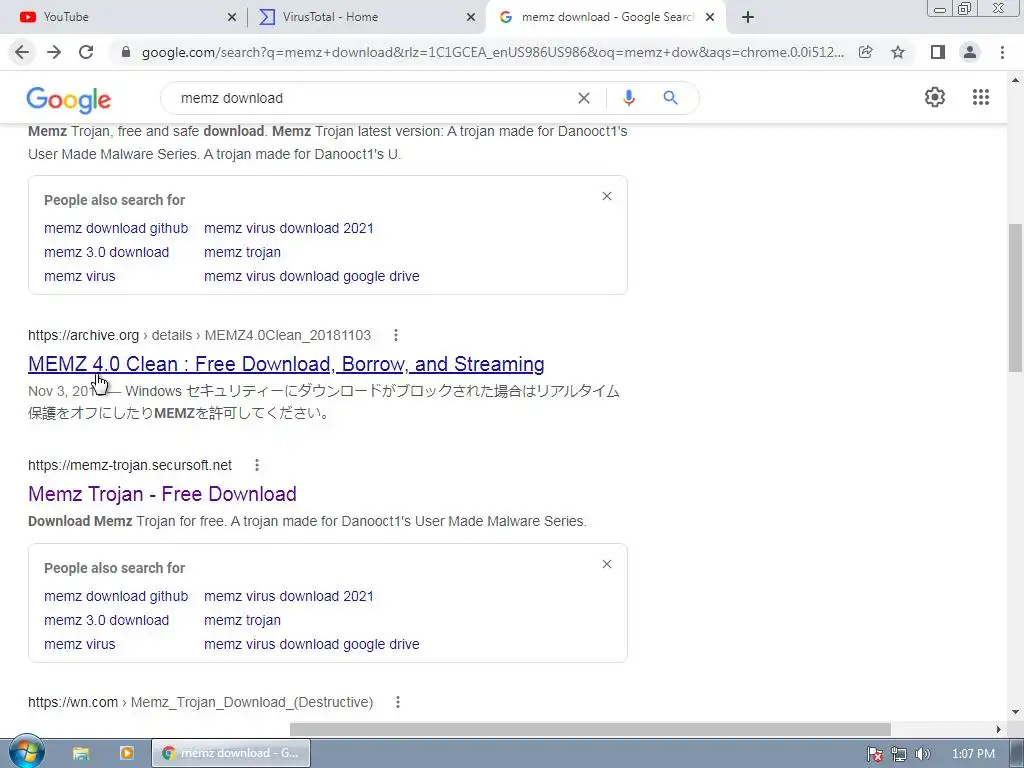Dismiss second People also search for box
The height and width of the screenshot is (768, 1024).
[x=607, y=564]
